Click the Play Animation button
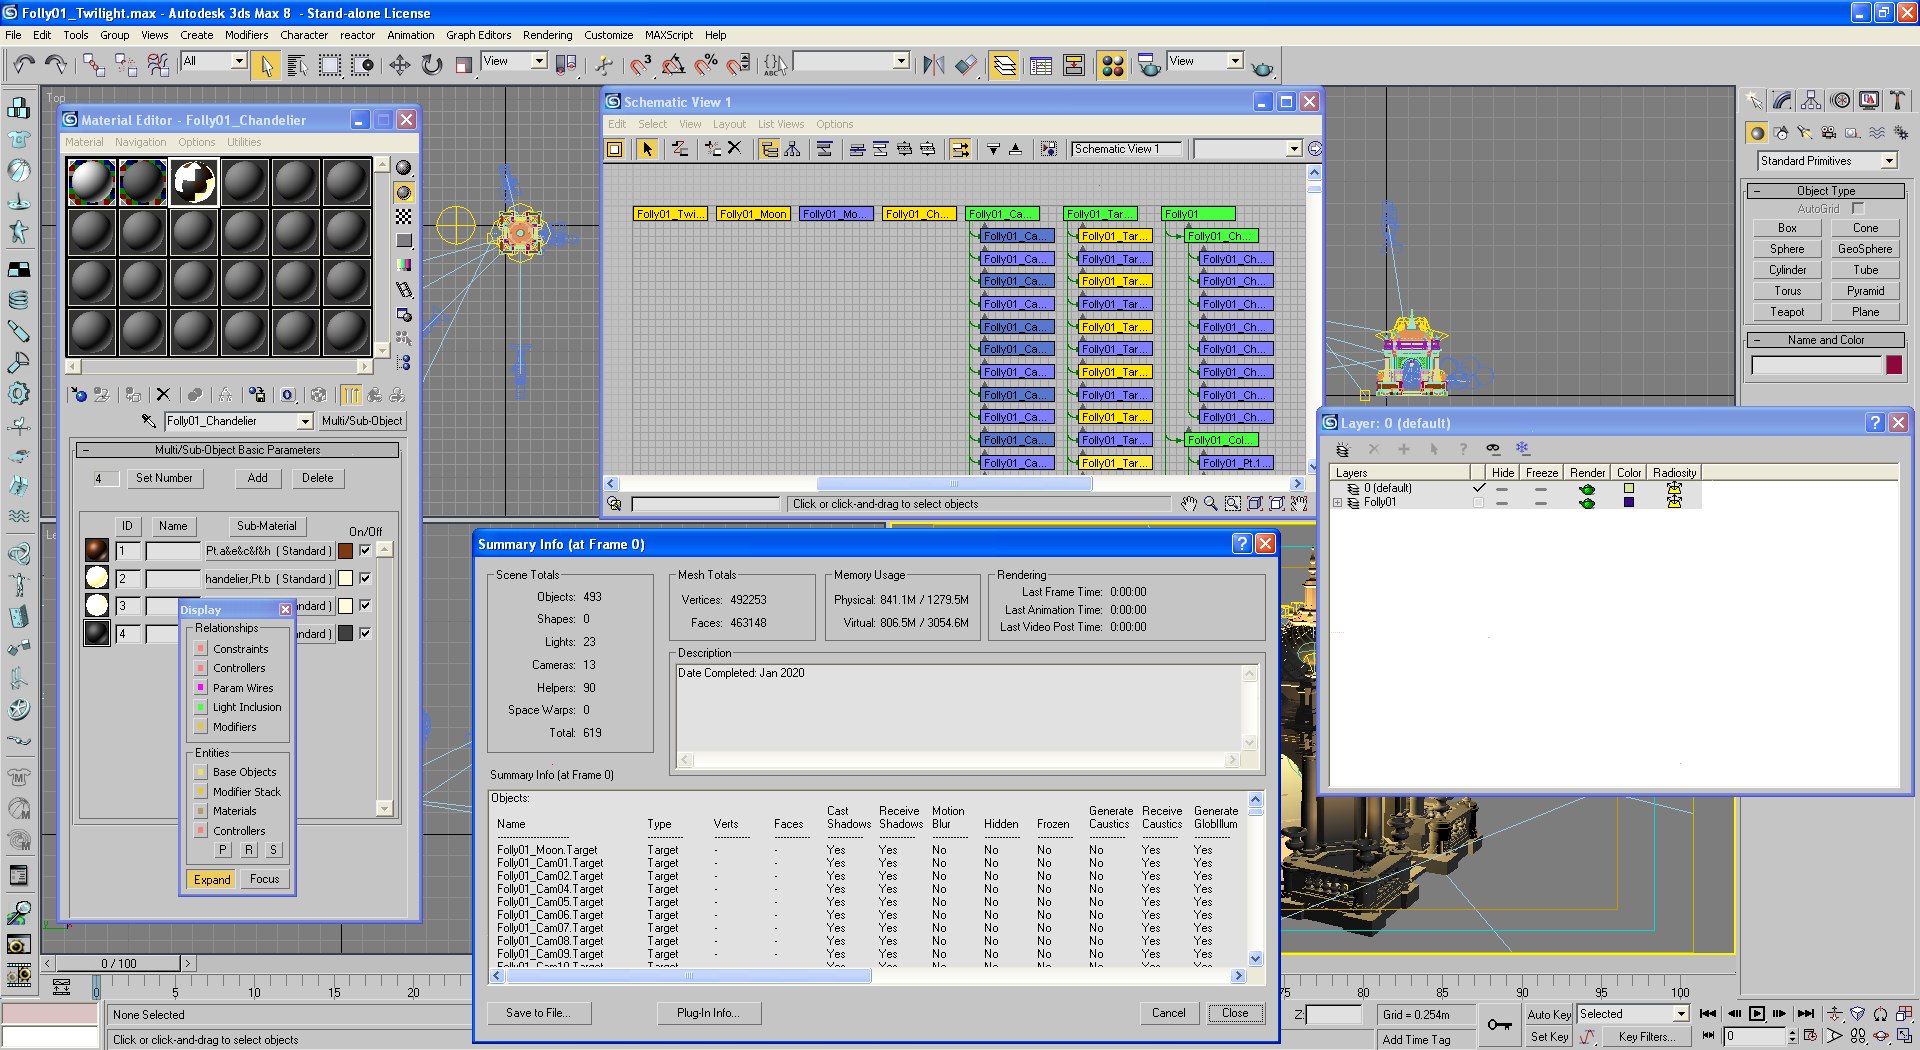This screenshot has width=1920, height=1050. [x=1756, y=1014]
